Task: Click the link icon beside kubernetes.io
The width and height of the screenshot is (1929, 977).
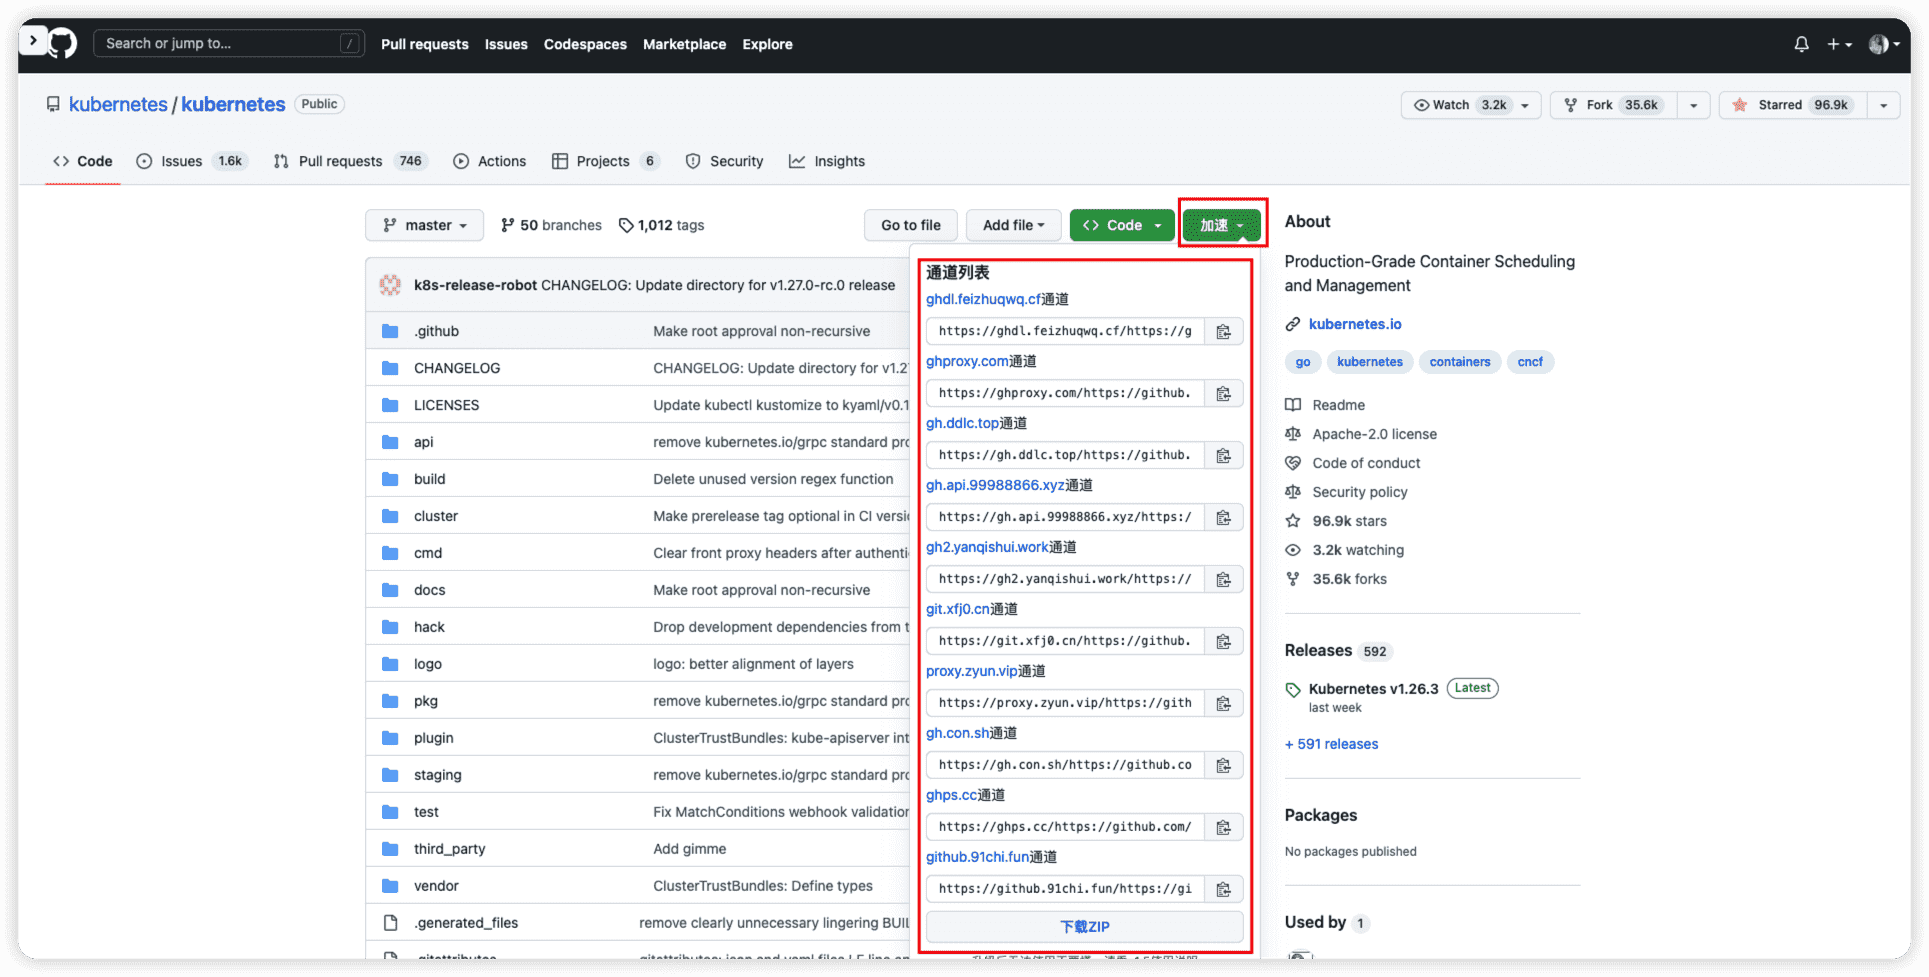Action: click(x=1293, y=324)
